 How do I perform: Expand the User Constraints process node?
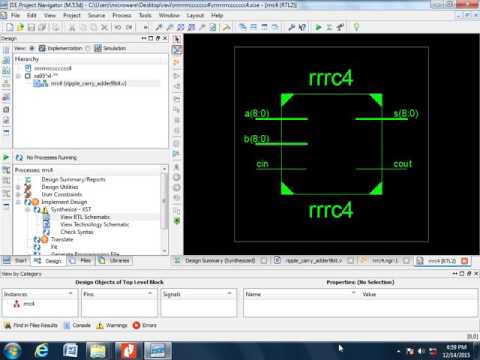click(18, 194)
